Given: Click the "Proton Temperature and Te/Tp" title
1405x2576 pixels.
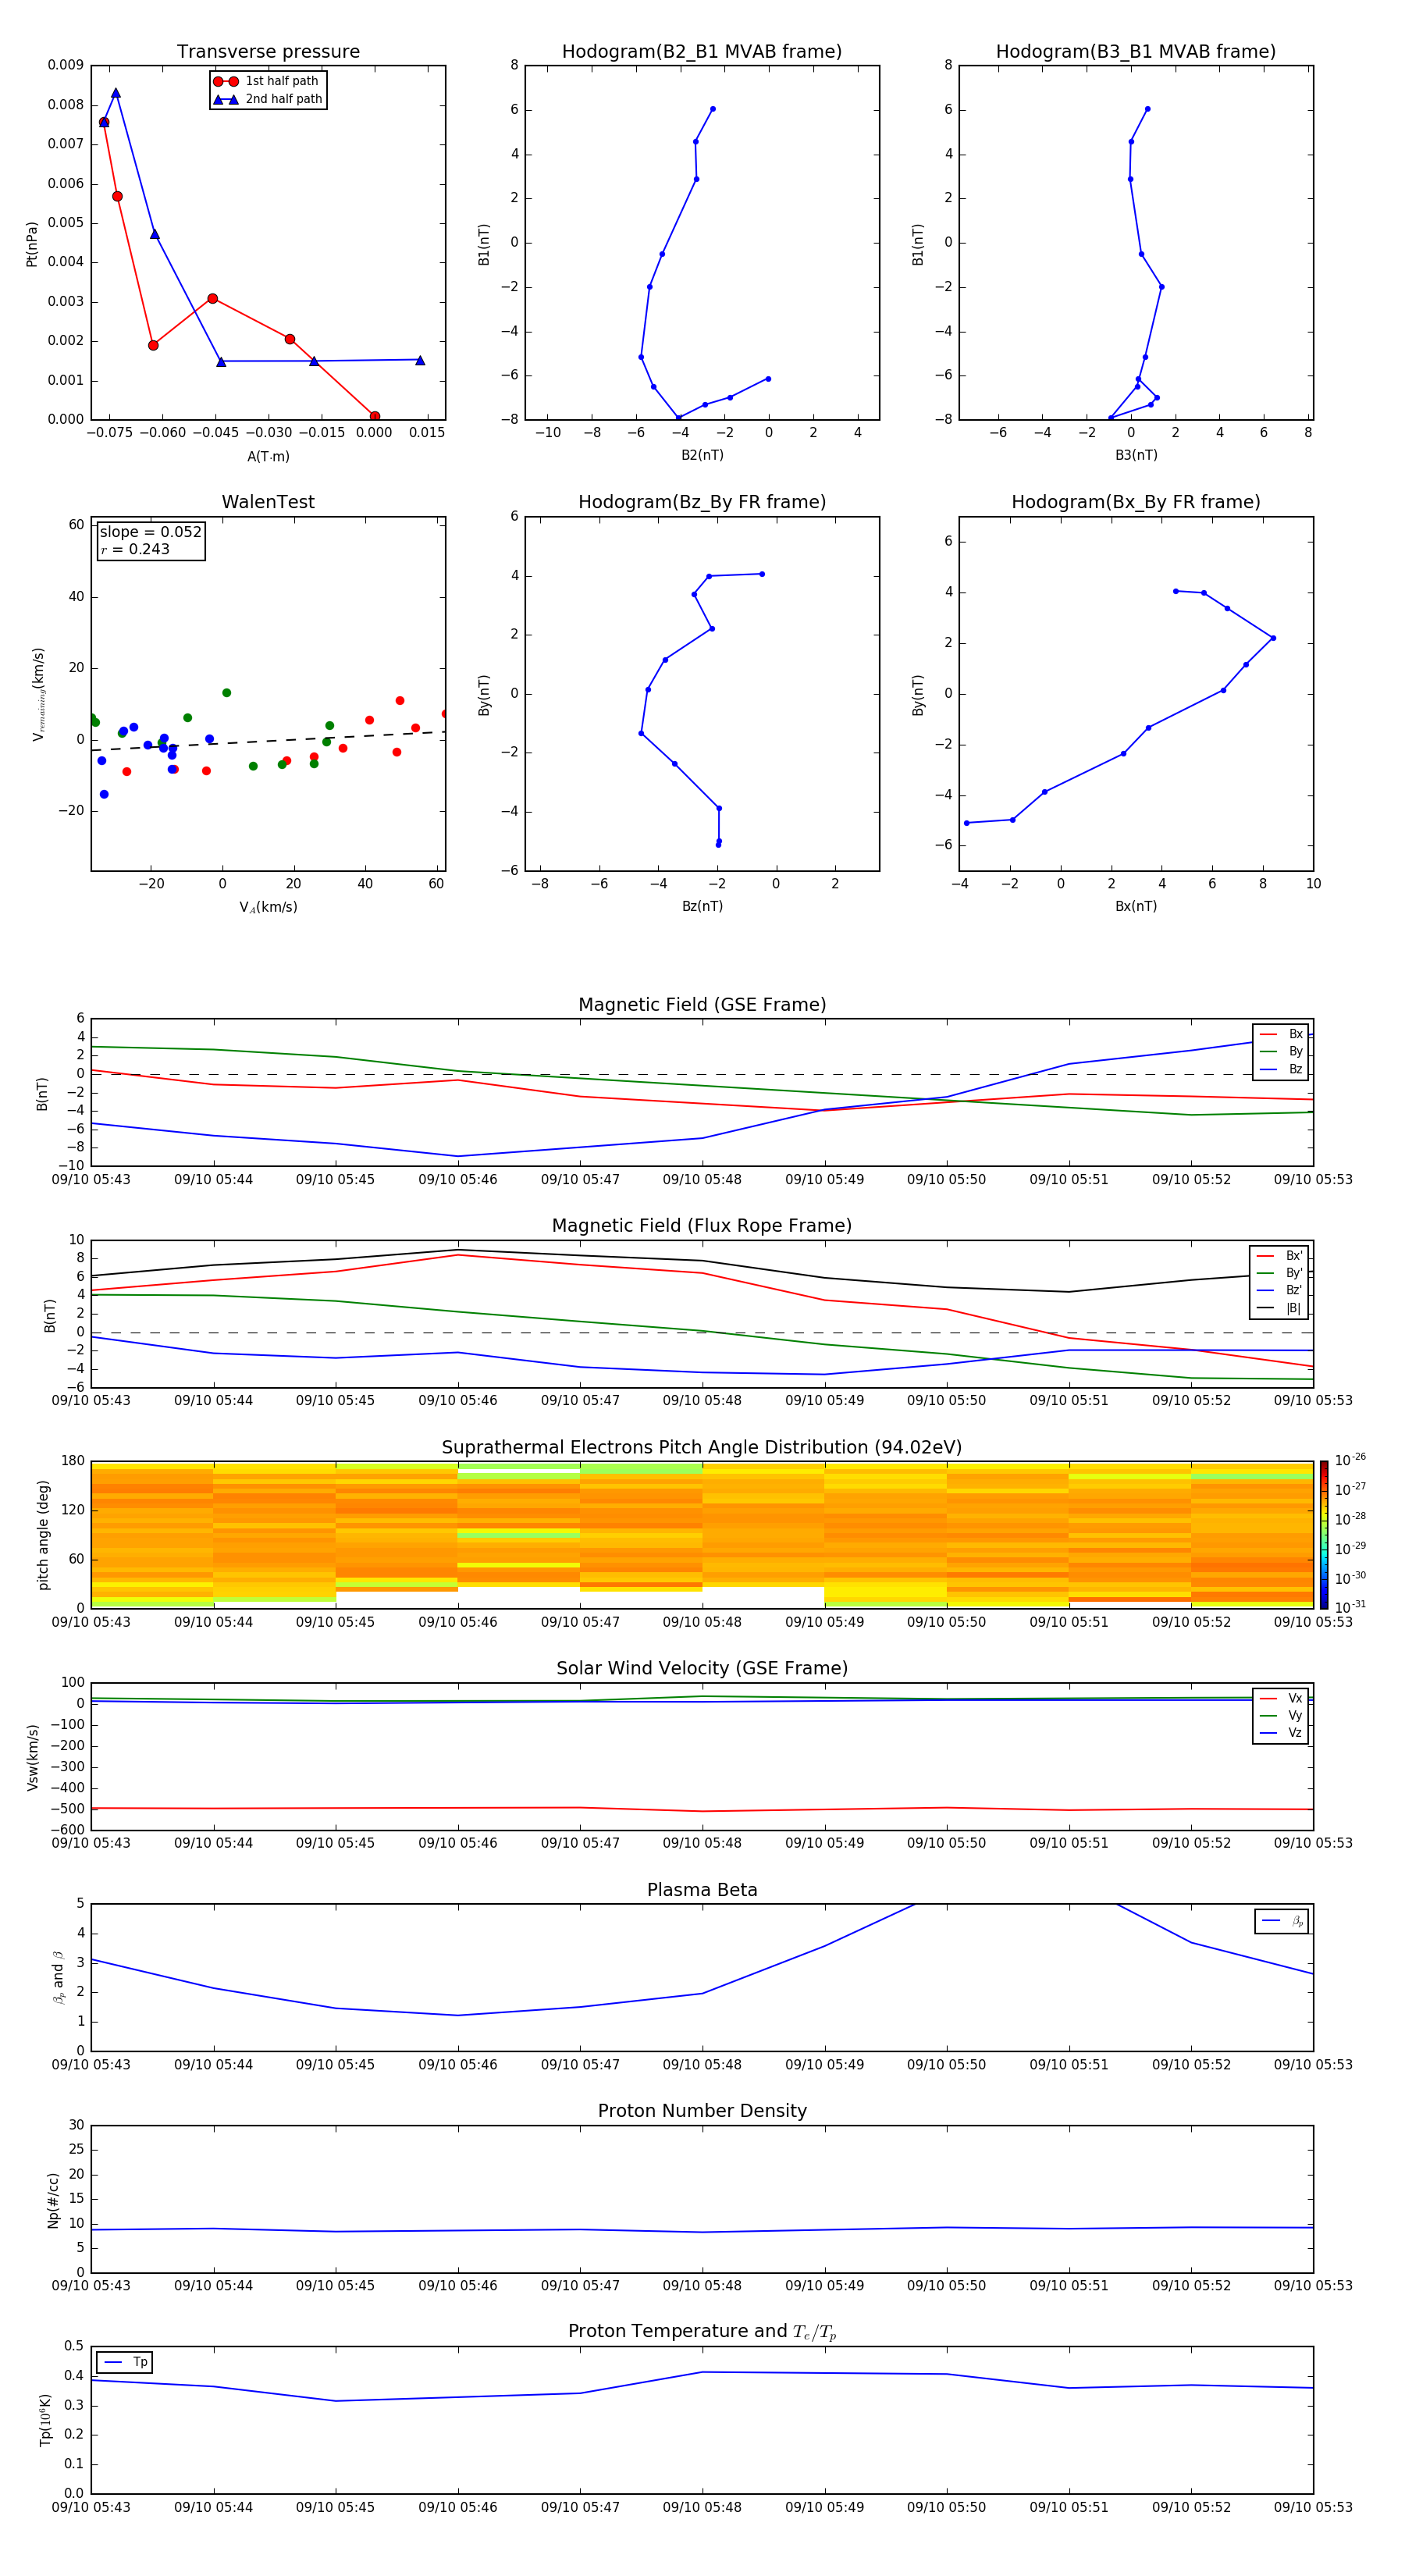Looking at the screenshot, I should coord(702,2332).
